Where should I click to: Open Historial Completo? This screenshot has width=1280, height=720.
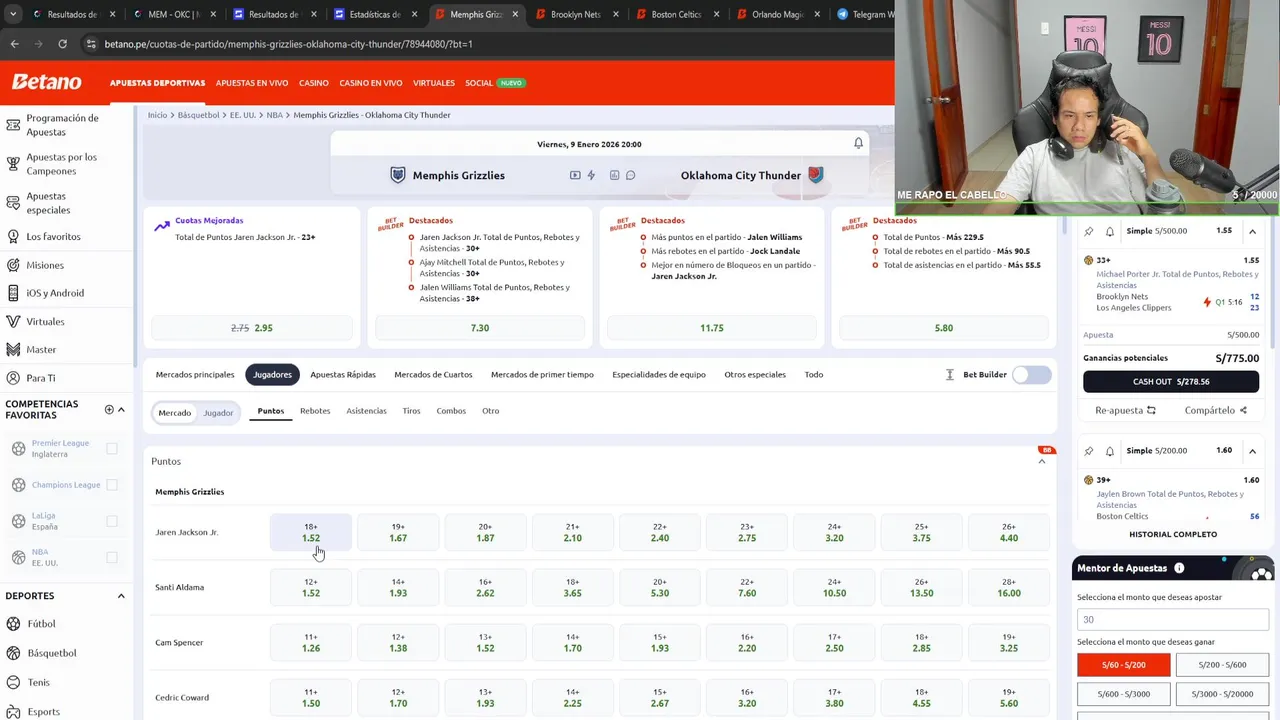coord(1173,534)
